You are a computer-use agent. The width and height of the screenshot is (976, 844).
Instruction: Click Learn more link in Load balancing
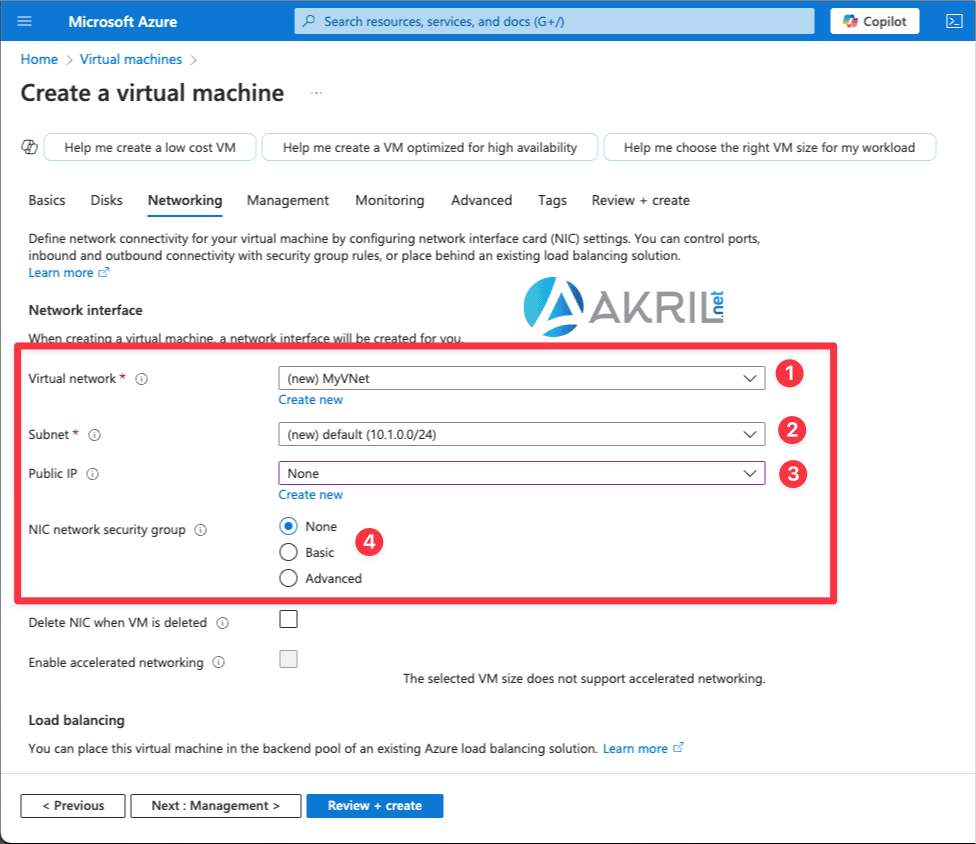(x=642, y=749)
